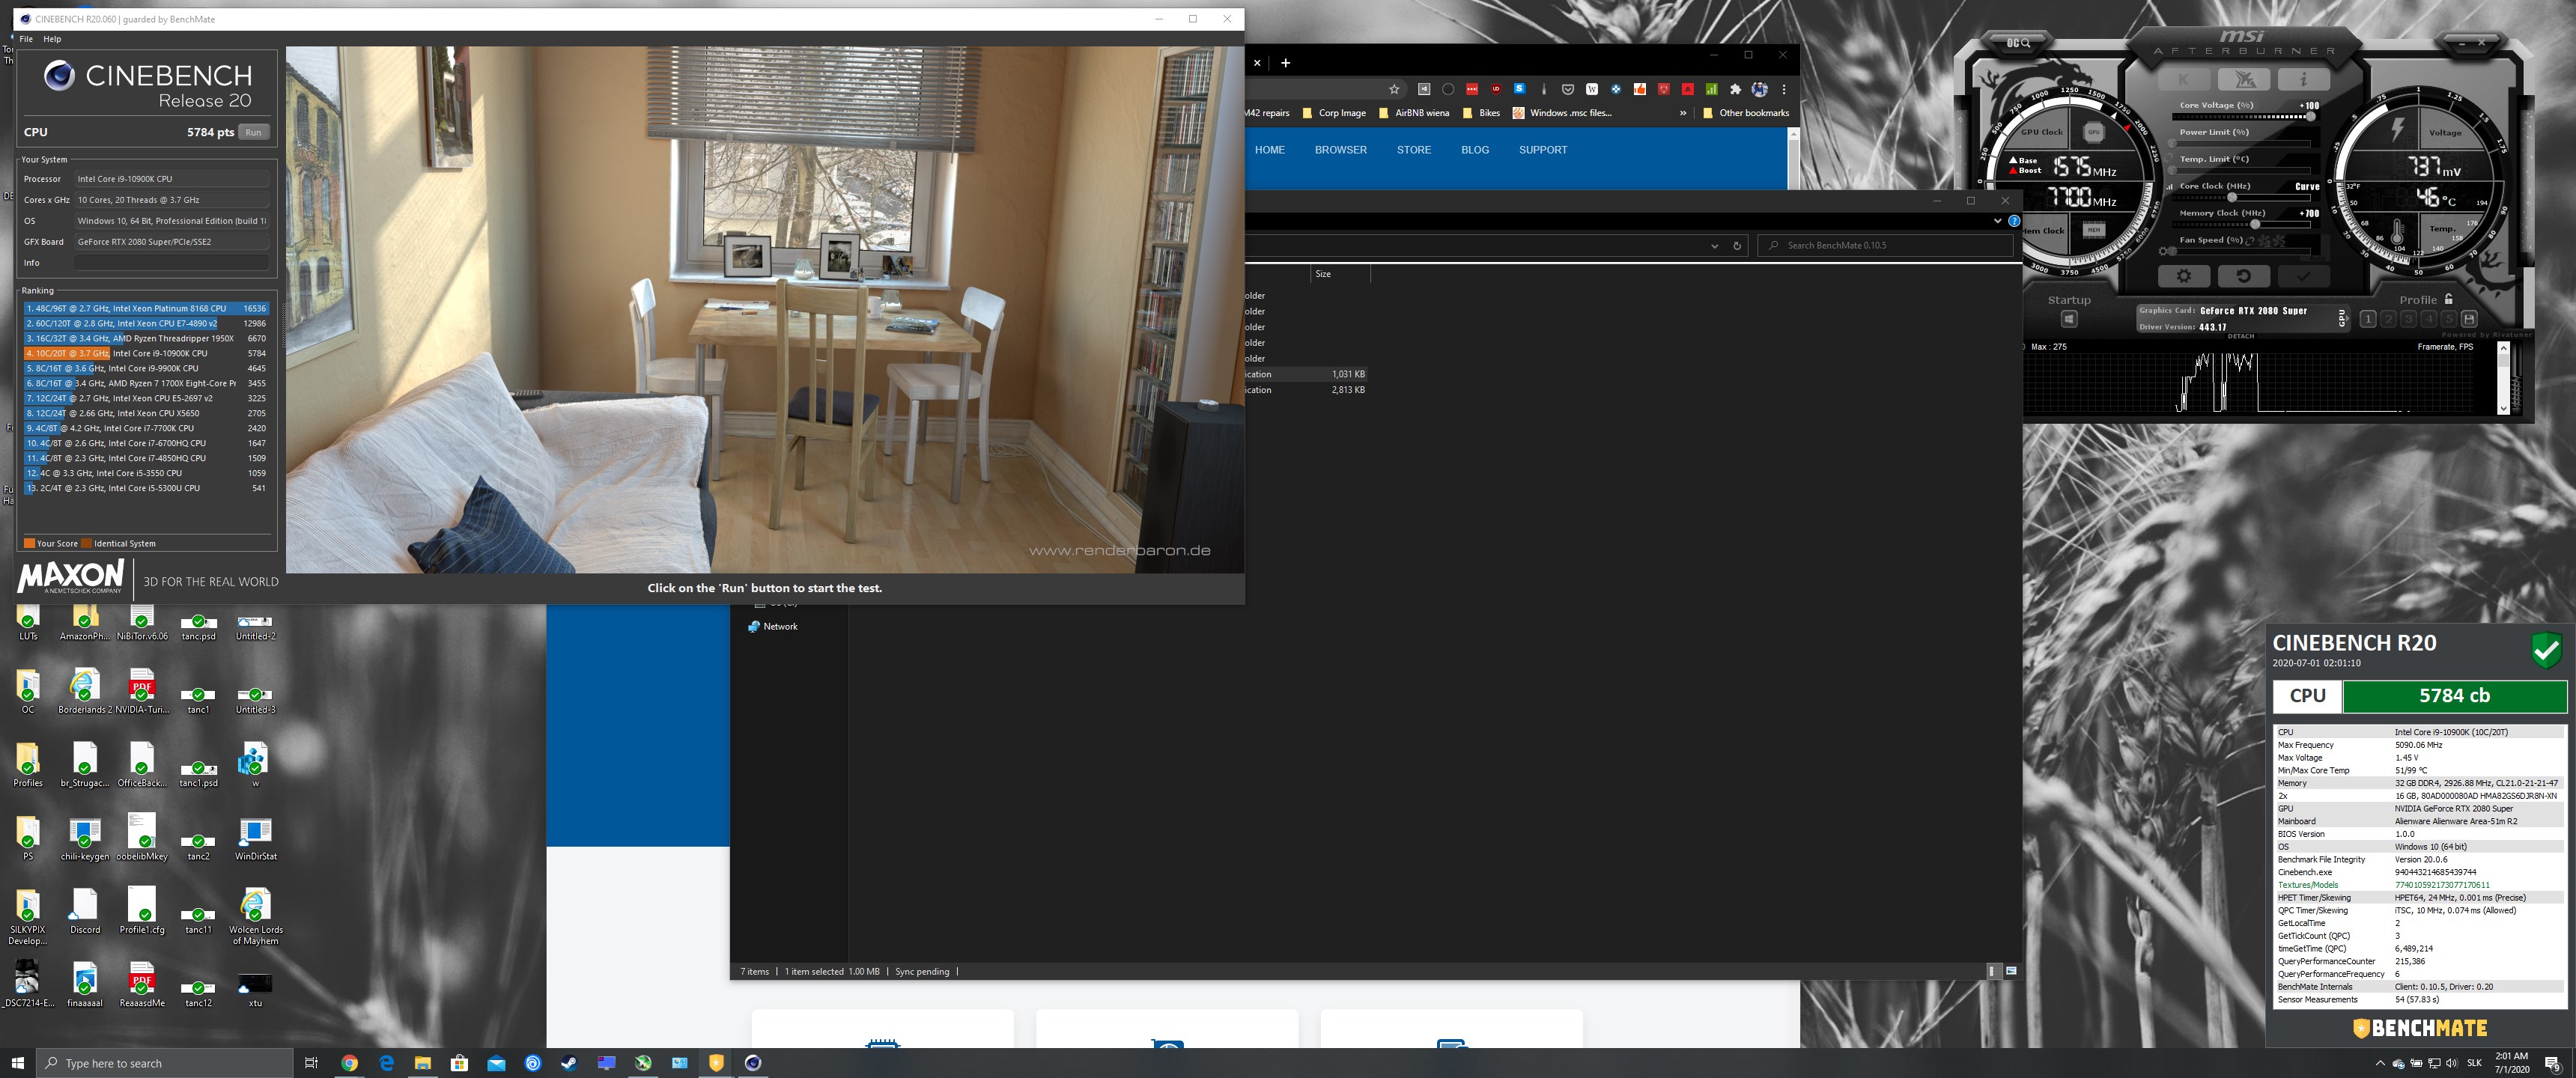Screen dimensions: 2576x1078
Task: Open the AirBNB wiena bookmarks folder
Action: coord(1413,113)
